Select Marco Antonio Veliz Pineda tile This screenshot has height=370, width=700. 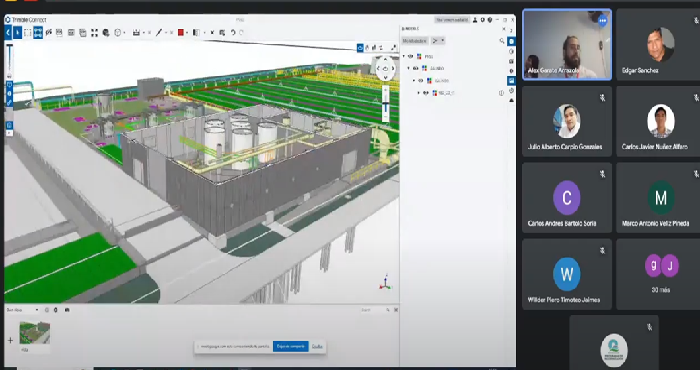point(660,198)
